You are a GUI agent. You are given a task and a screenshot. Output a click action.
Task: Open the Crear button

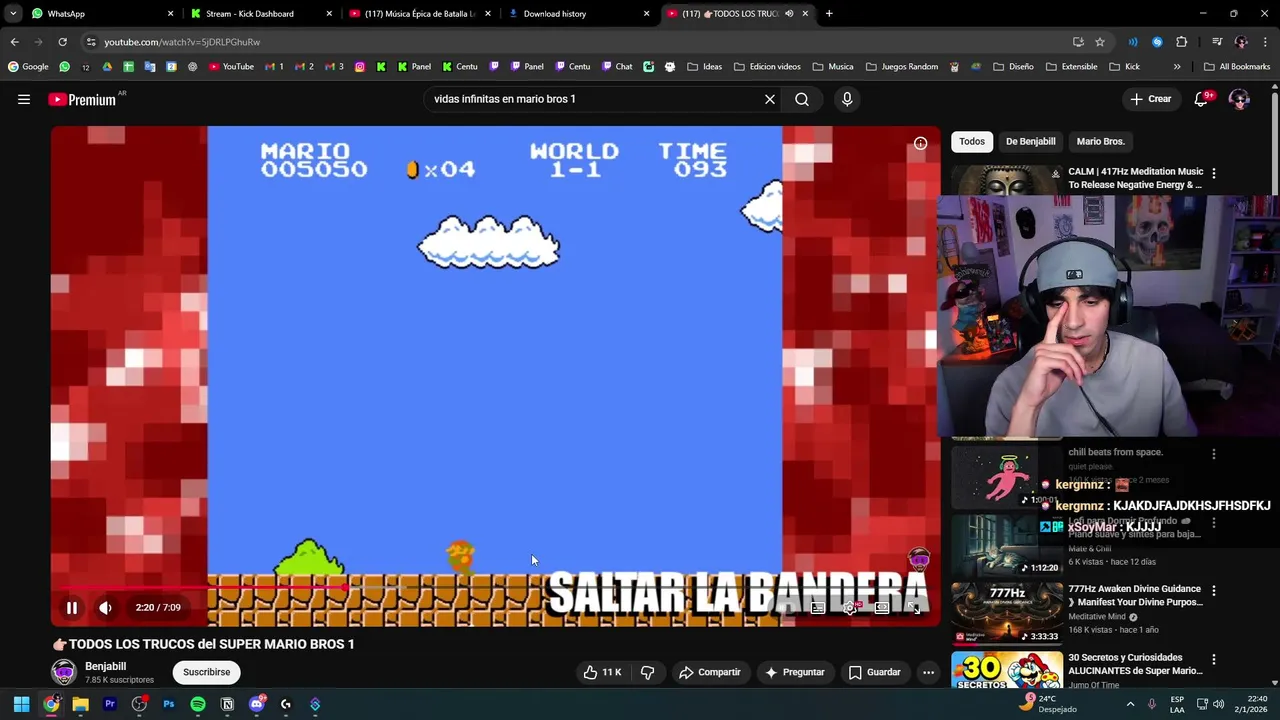[x=1150, y=99]
